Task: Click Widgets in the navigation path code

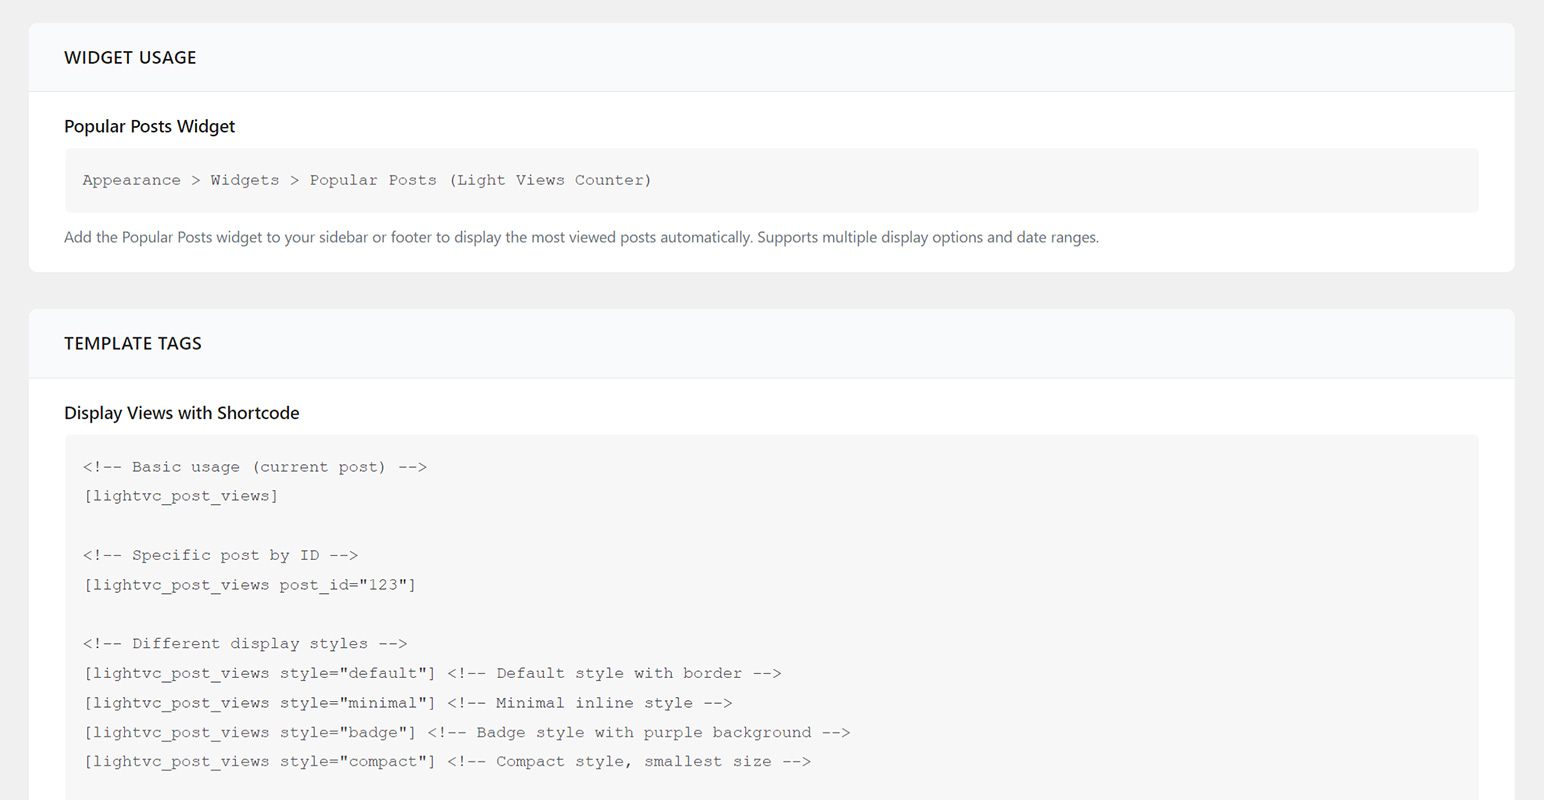Action: coord(244,181)
